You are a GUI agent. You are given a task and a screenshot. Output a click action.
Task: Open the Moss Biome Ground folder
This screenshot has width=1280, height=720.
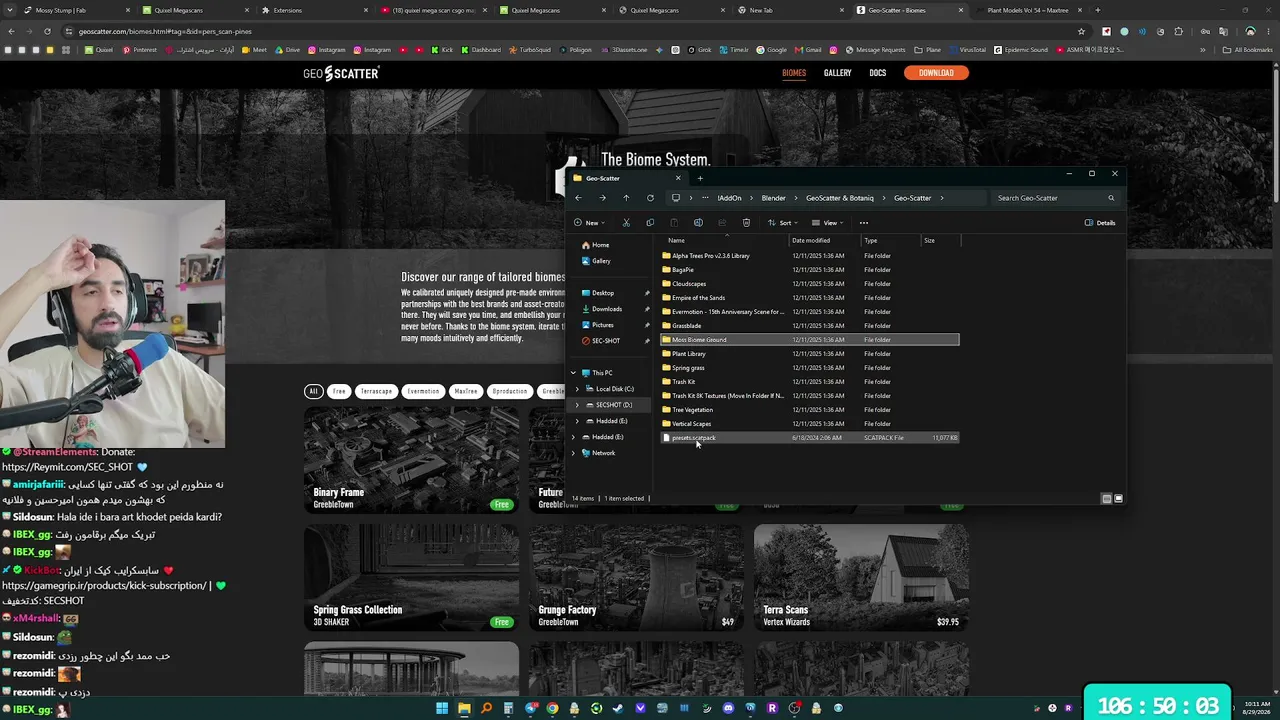[x=810, y=340]
